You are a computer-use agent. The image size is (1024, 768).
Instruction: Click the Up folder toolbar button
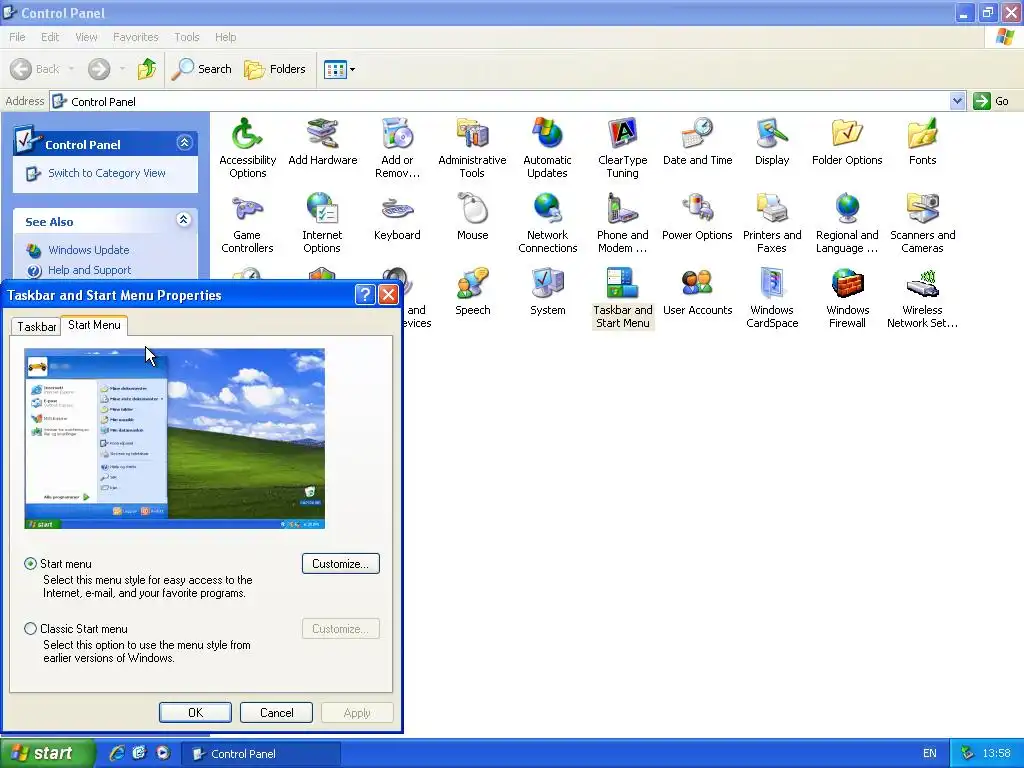click(147, 69)
